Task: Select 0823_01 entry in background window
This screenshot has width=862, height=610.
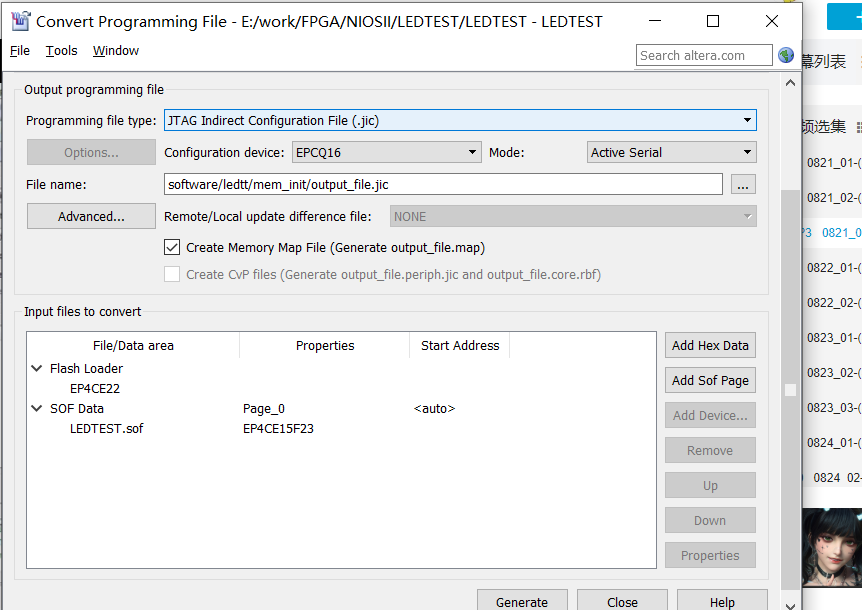Action: pos(833,337)
